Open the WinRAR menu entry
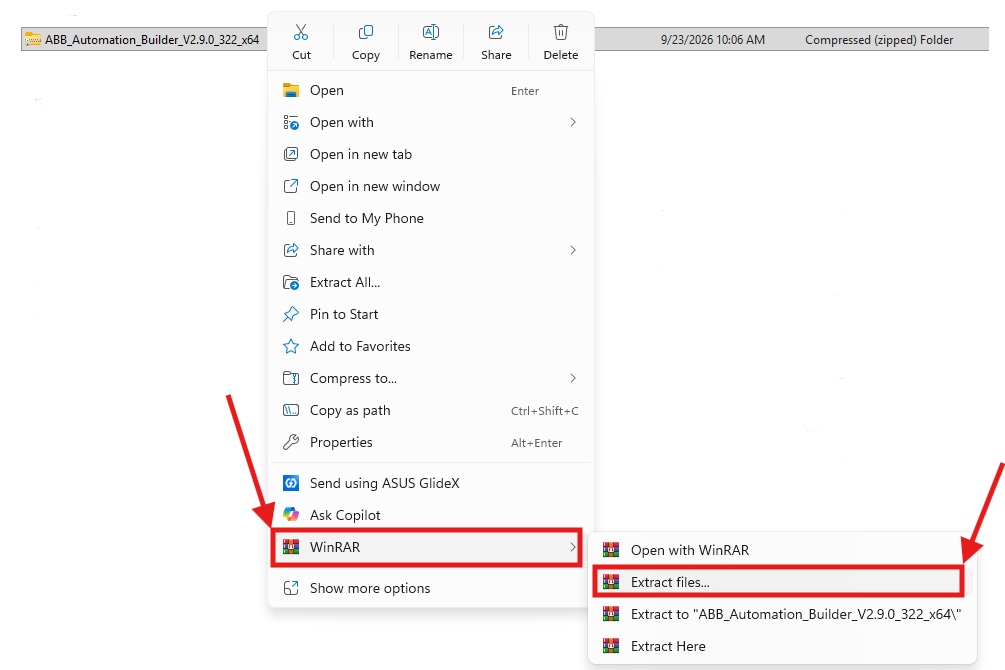This screenshot has width=1005, height=670. [x=427, y=547]
